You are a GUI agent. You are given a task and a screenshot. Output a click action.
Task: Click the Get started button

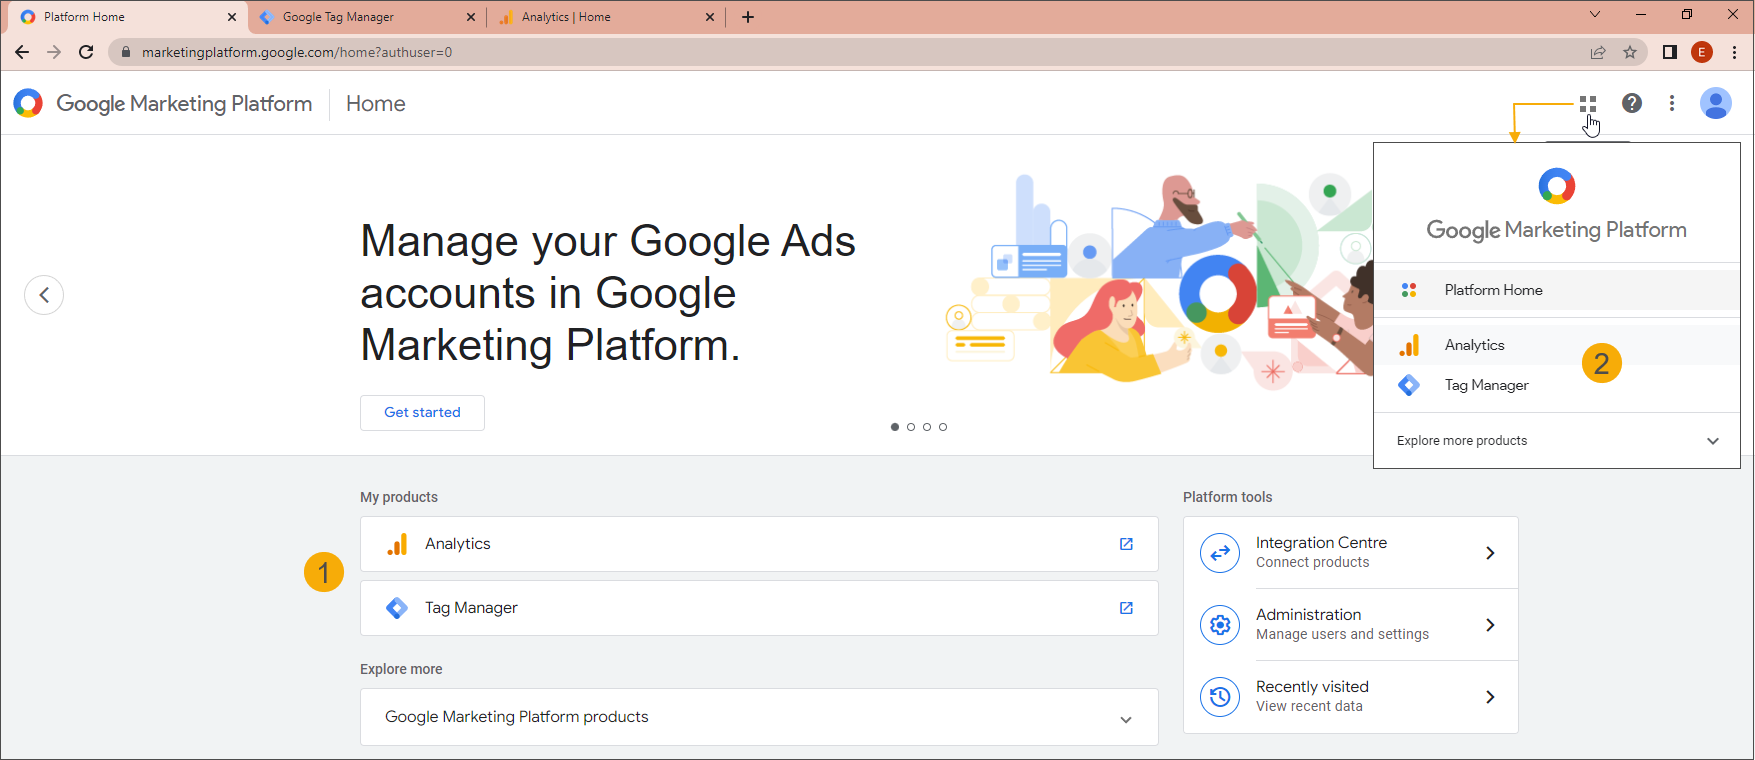coord(422,413)
